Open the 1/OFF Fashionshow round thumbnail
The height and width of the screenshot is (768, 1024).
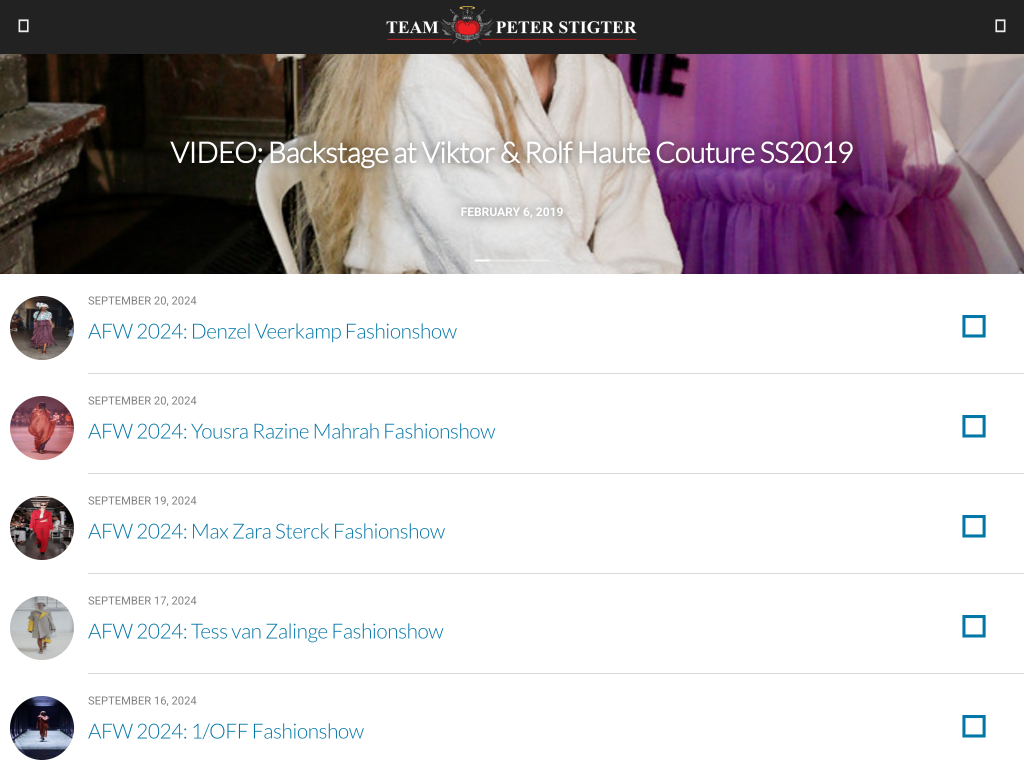[42, 728]
